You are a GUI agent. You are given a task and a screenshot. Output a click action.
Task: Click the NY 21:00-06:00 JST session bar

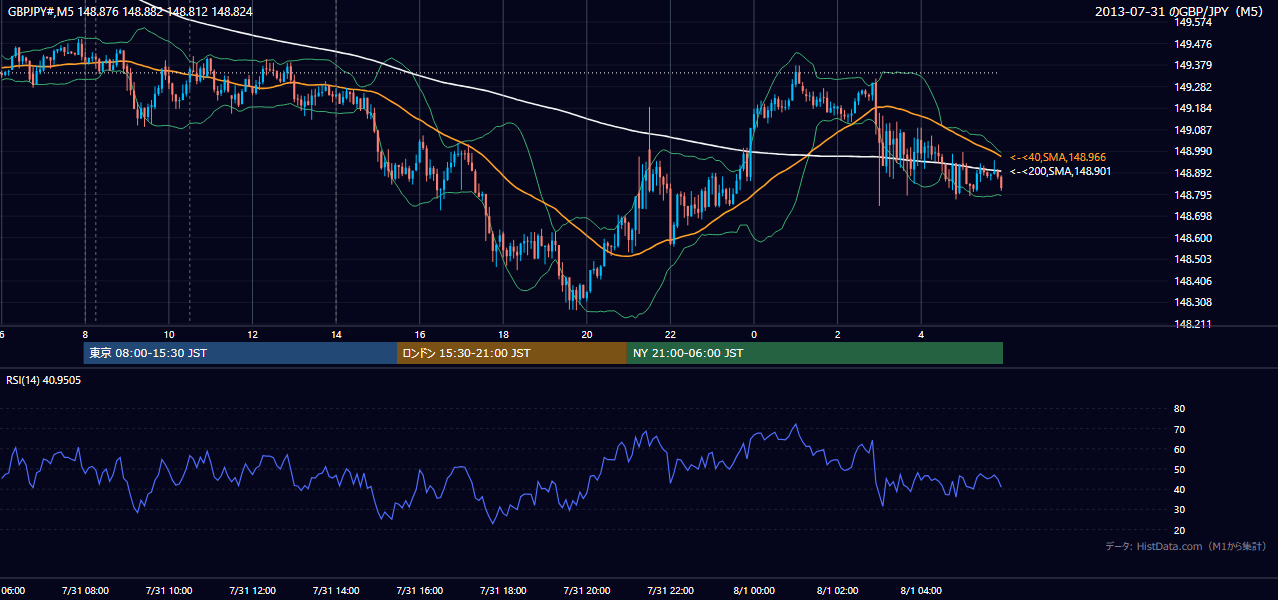[815, 353]
